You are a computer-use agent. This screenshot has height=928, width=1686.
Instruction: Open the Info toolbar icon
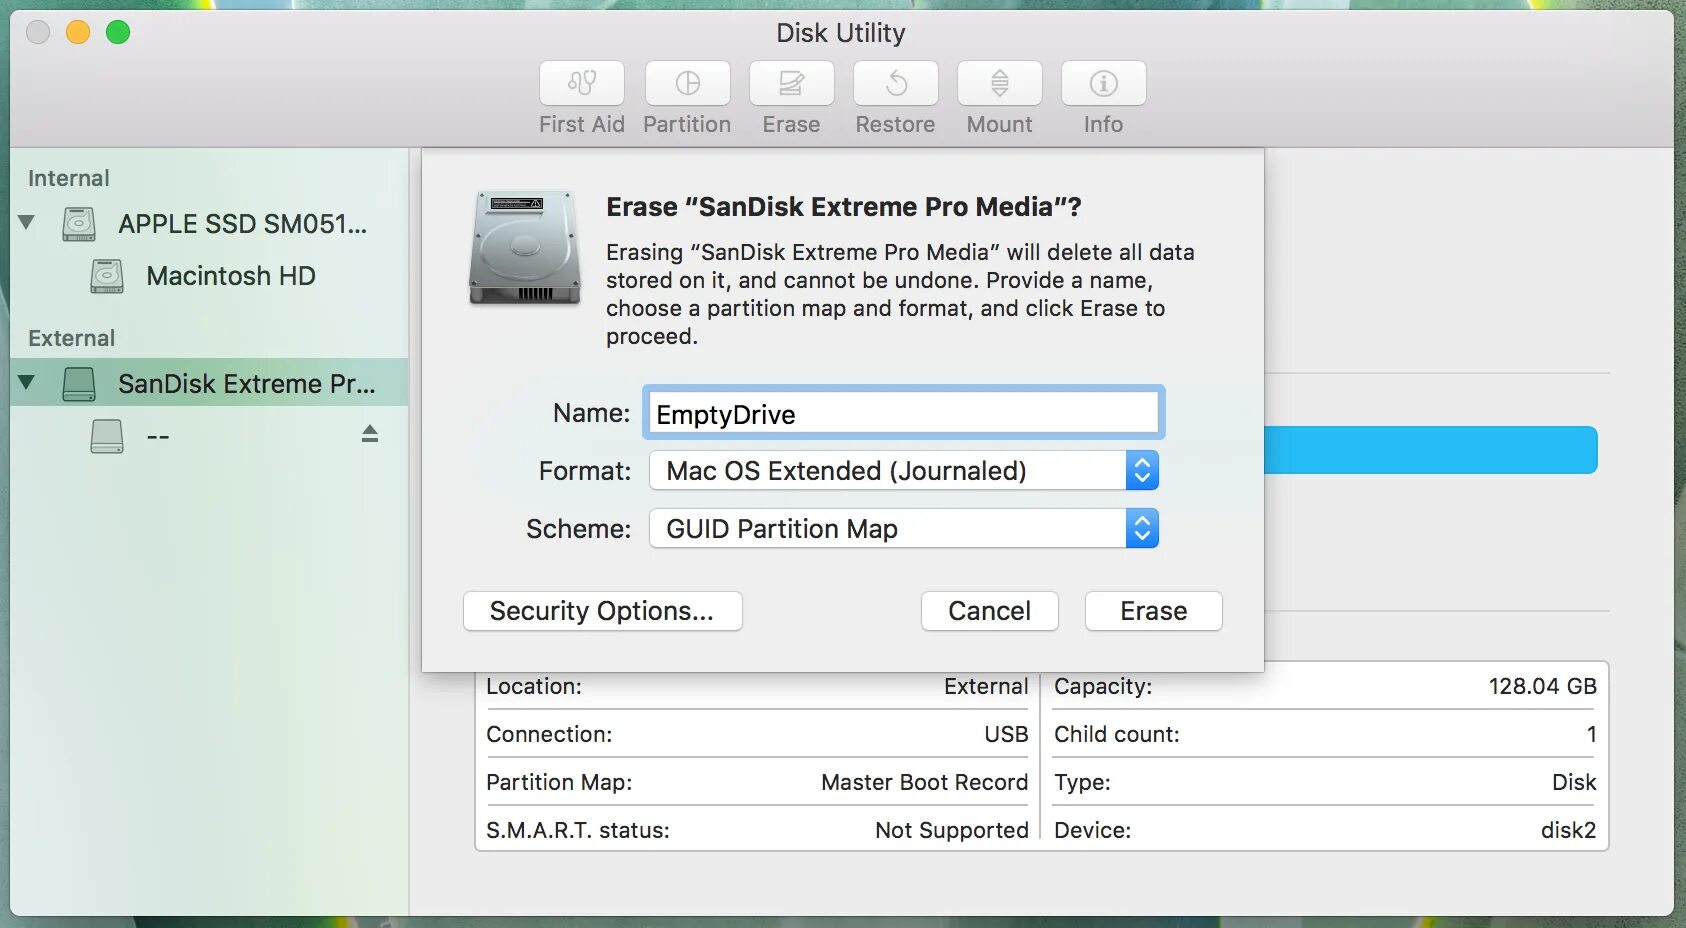(1104, 83)
